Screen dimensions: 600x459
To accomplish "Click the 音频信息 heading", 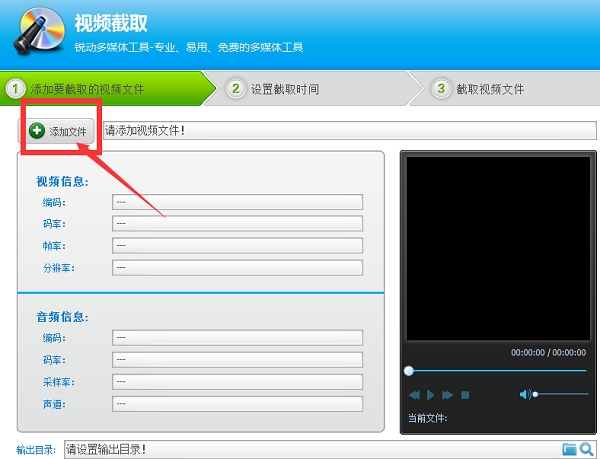I will [62, 317].
